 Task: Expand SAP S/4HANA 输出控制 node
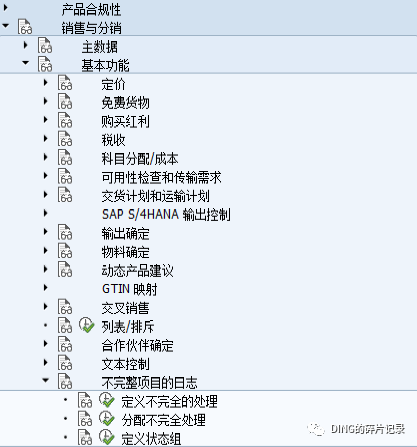tap(46, 213)
